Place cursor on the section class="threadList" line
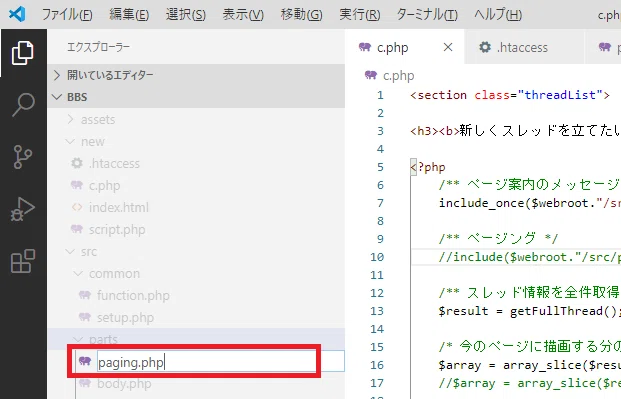Image resolution: width=621 pixels, height=399 pixels. coord(510,95)
